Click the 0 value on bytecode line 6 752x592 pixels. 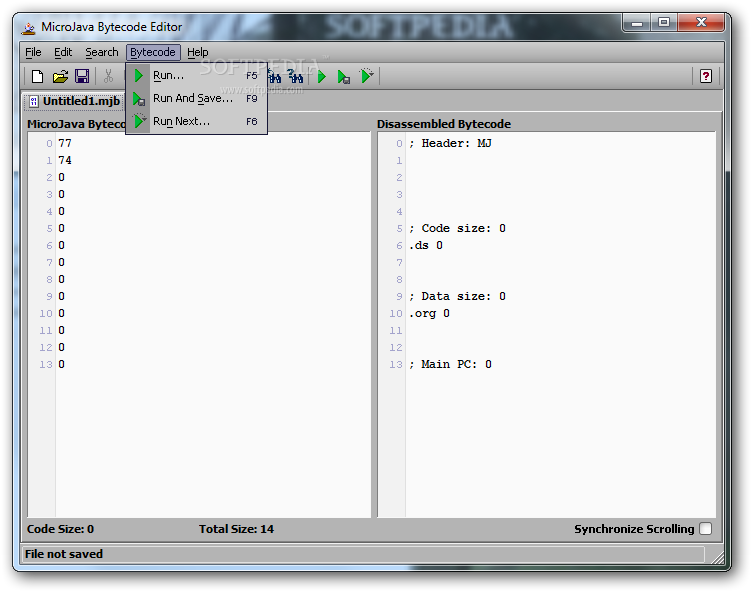coord(61,246)
